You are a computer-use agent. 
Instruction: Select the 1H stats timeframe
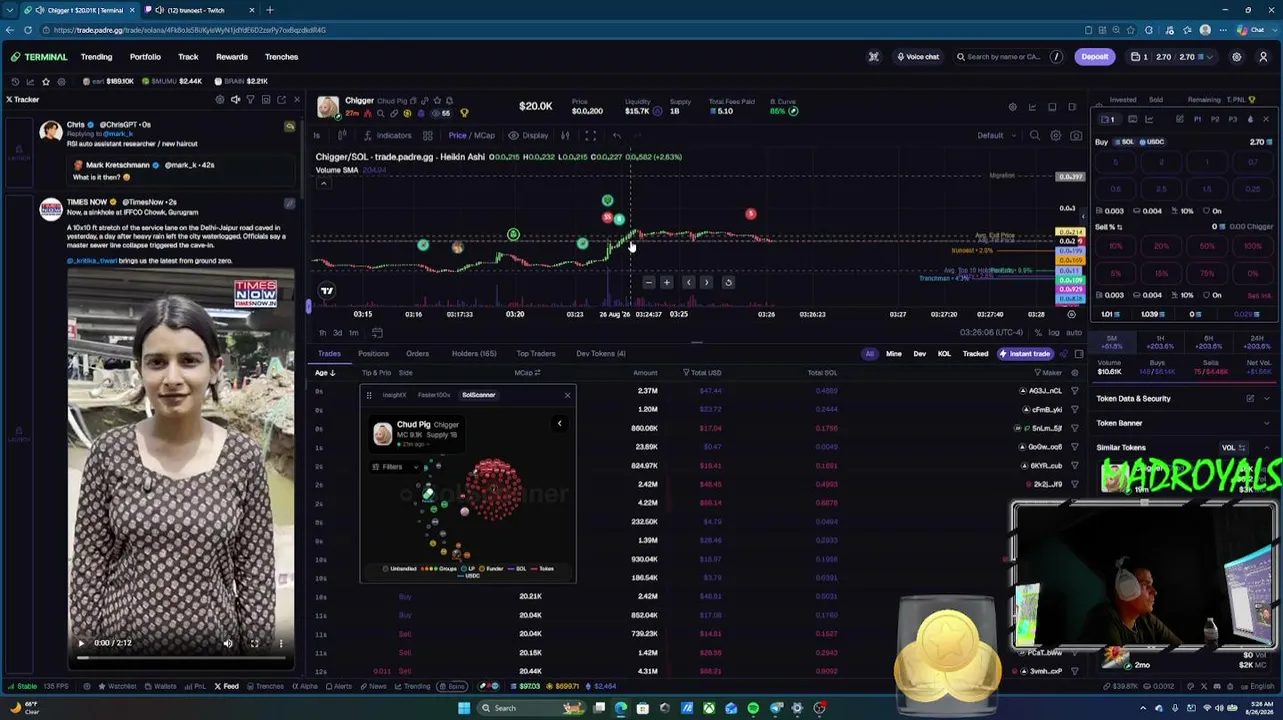click(1160, 342)
